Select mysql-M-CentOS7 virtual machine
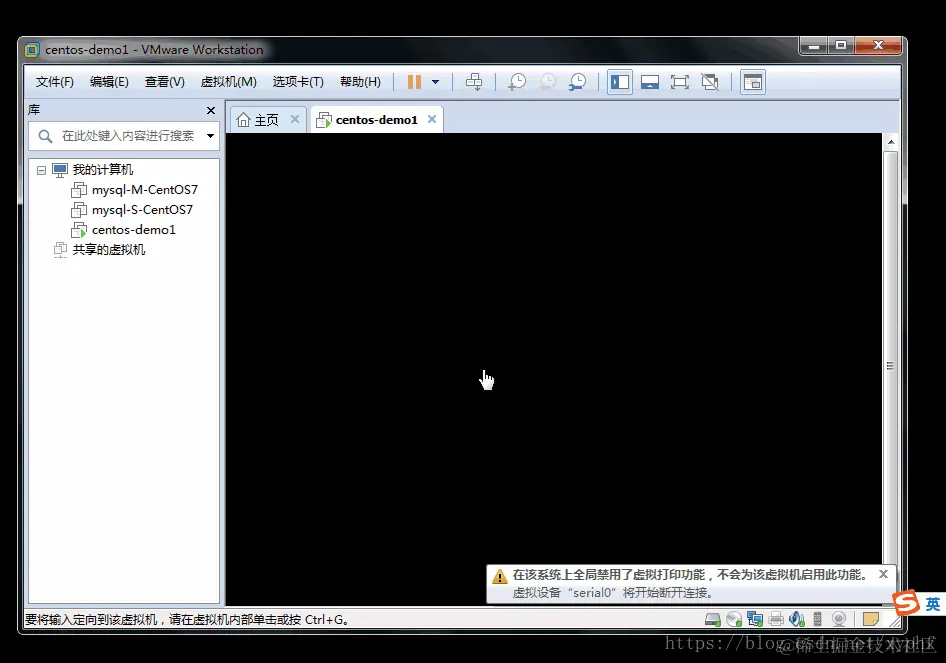 (145, 189)
